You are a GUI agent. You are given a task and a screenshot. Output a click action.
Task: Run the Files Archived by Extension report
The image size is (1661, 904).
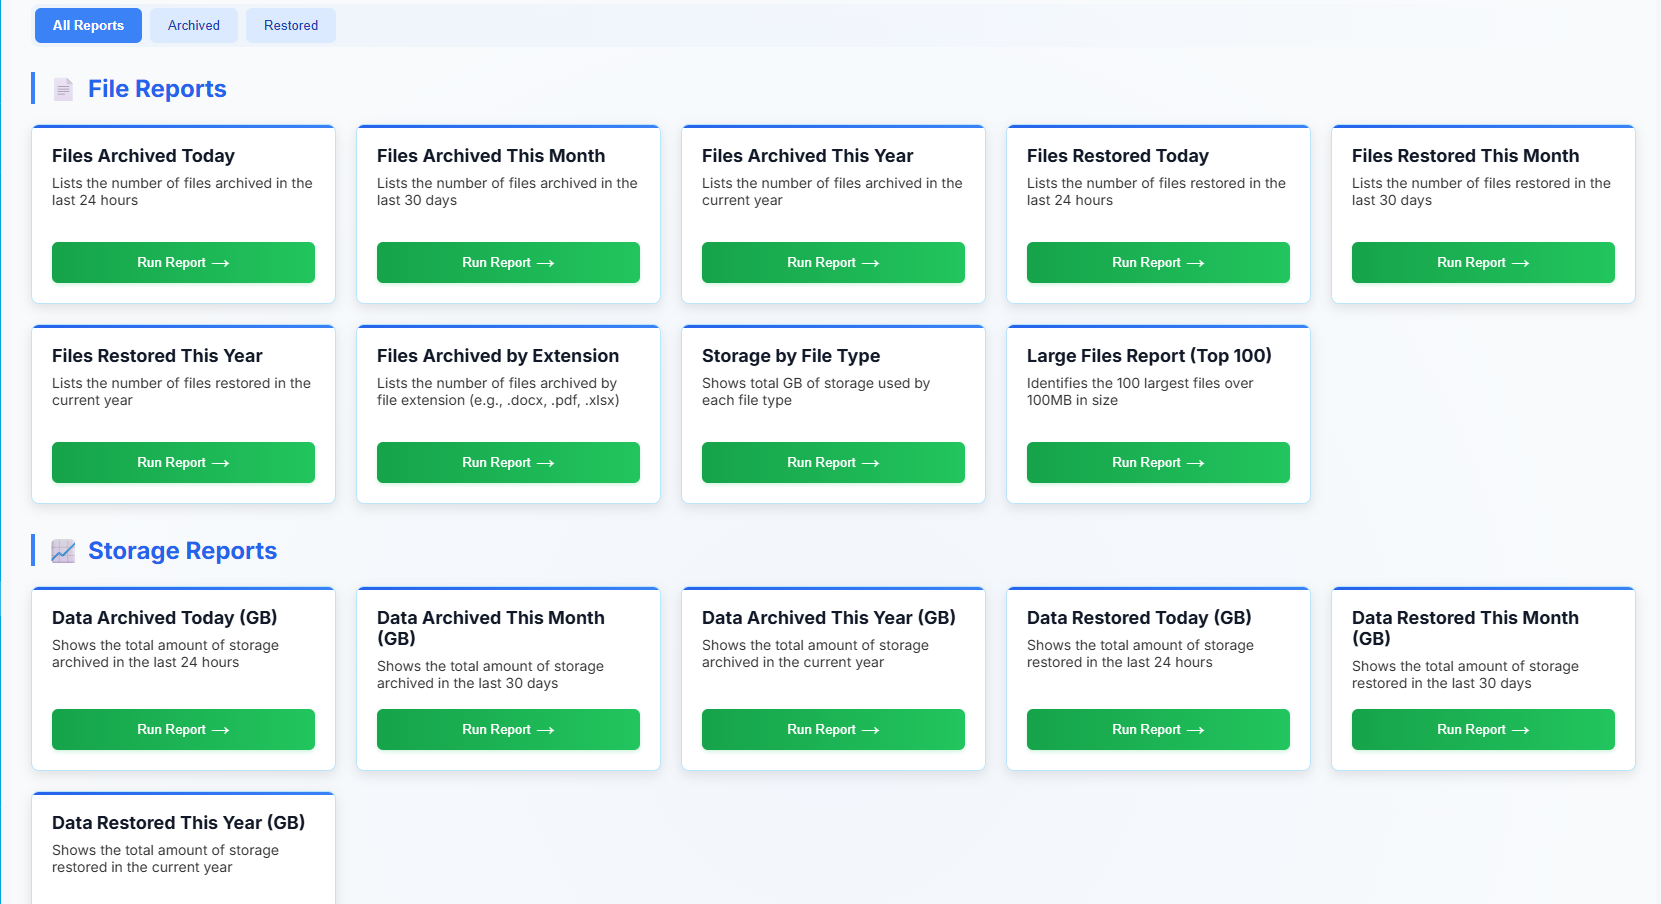click(508, 462)
